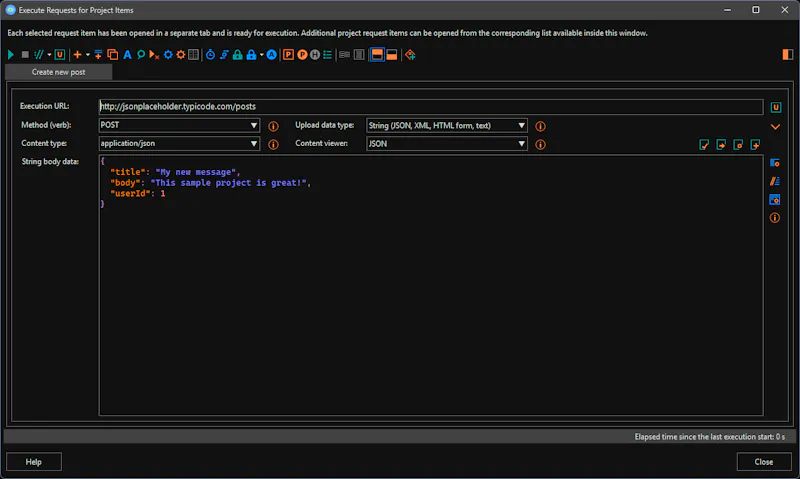The width and height of the screenshot is (800, 479).
Task: Toggle the orange-bottom layout button
Action: click(392, 55)
